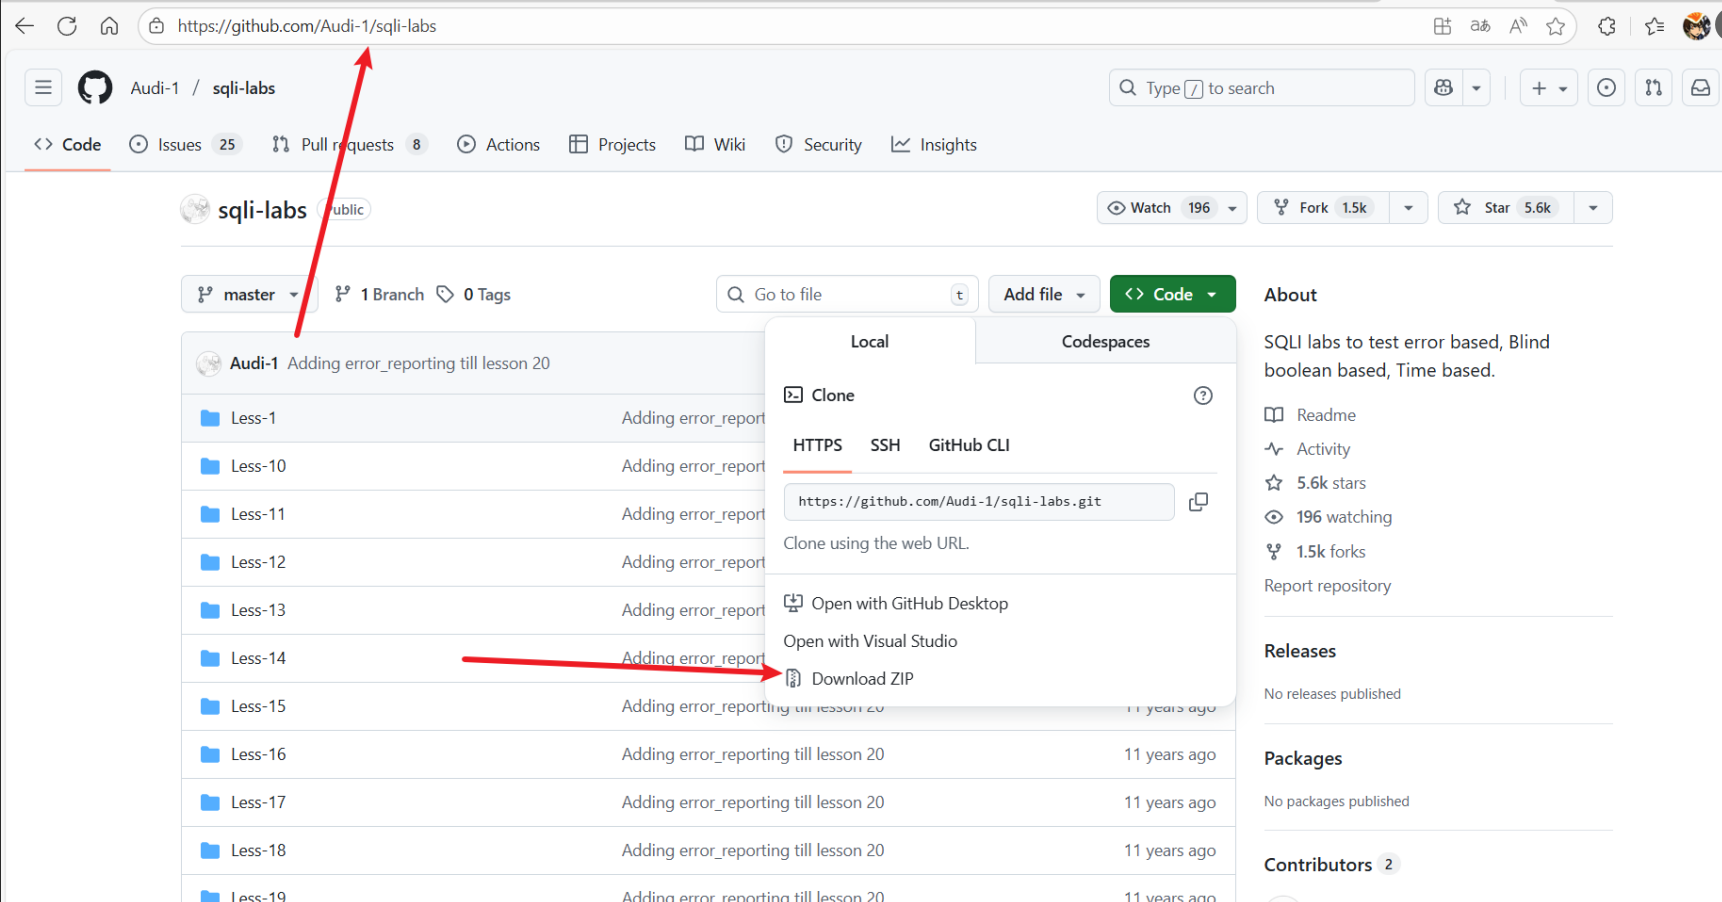View the 1 Branch link
This screenshot has height=902, width=1722.
click(x=379, y=294)
